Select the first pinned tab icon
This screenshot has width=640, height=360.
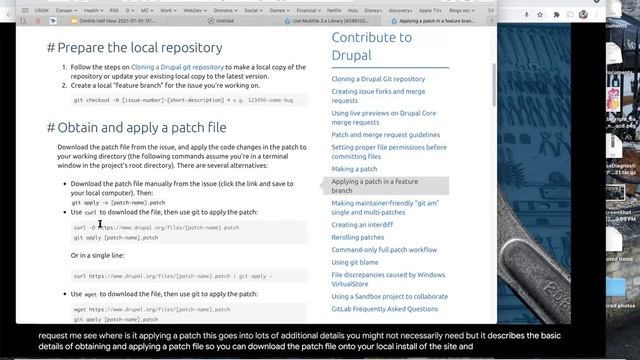click(23, 21)
